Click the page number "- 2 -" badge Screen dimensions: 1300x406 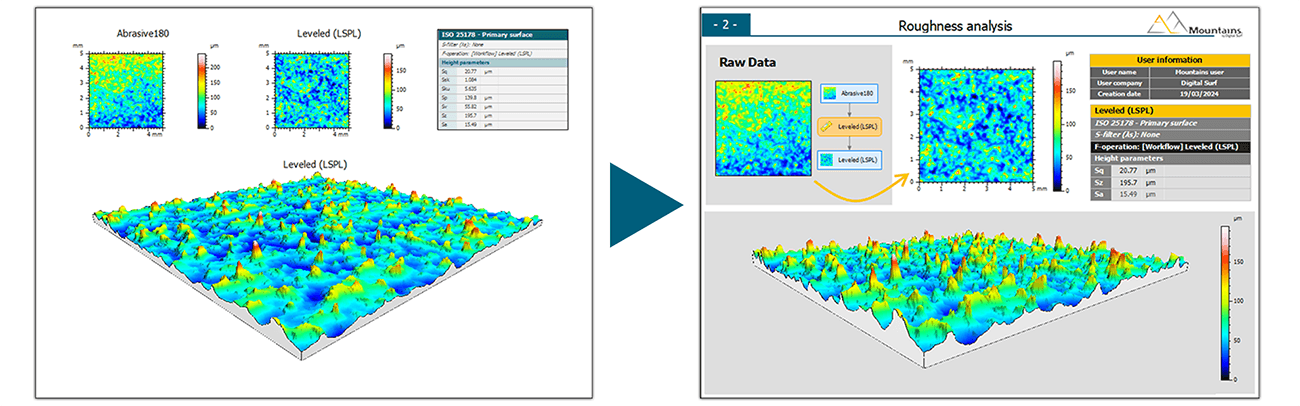pos(727,25)
